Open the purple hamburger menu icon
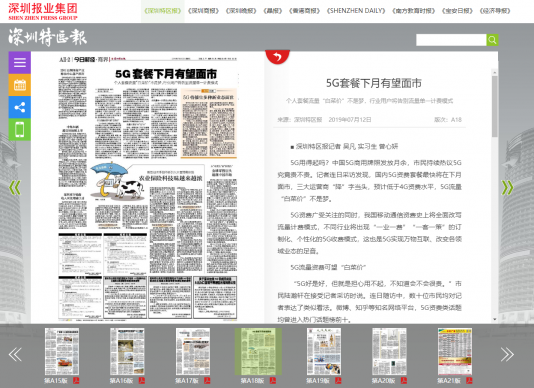This screenshot has height=388, width=534. (19, 62)
